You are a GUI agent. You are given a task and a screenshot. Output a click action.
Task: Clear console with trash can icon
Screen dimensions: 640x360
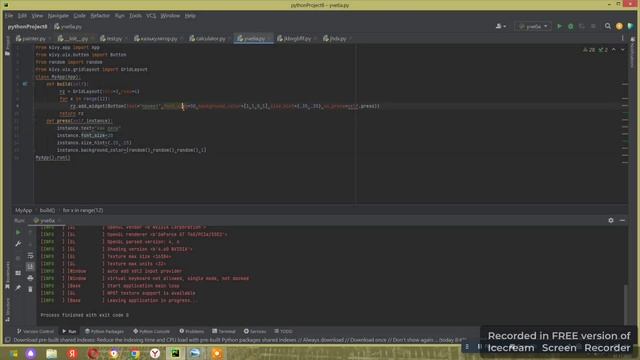(x=31, y=289)
